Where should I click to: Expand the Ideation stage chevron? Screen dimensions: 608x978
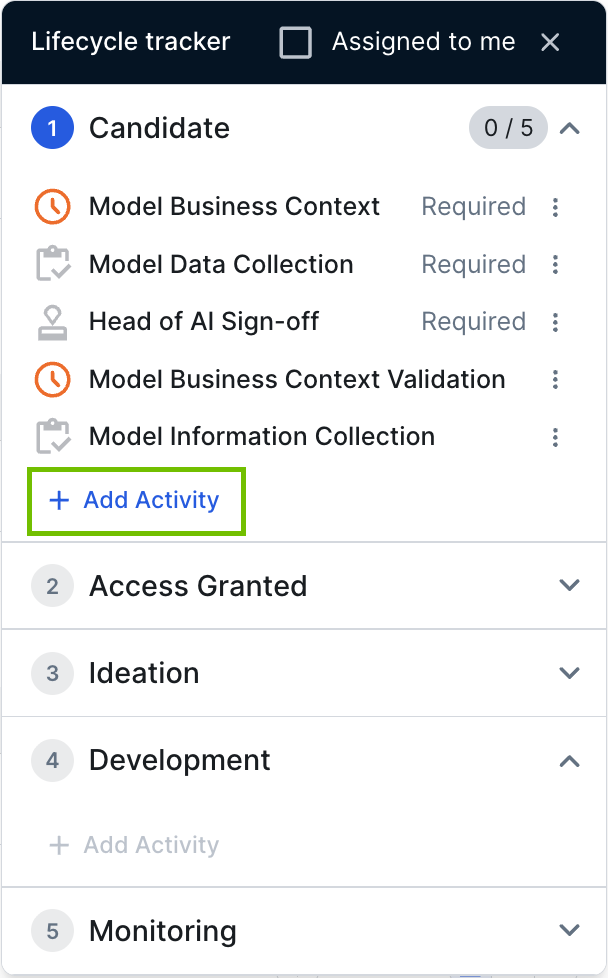[x=569, y=673]
